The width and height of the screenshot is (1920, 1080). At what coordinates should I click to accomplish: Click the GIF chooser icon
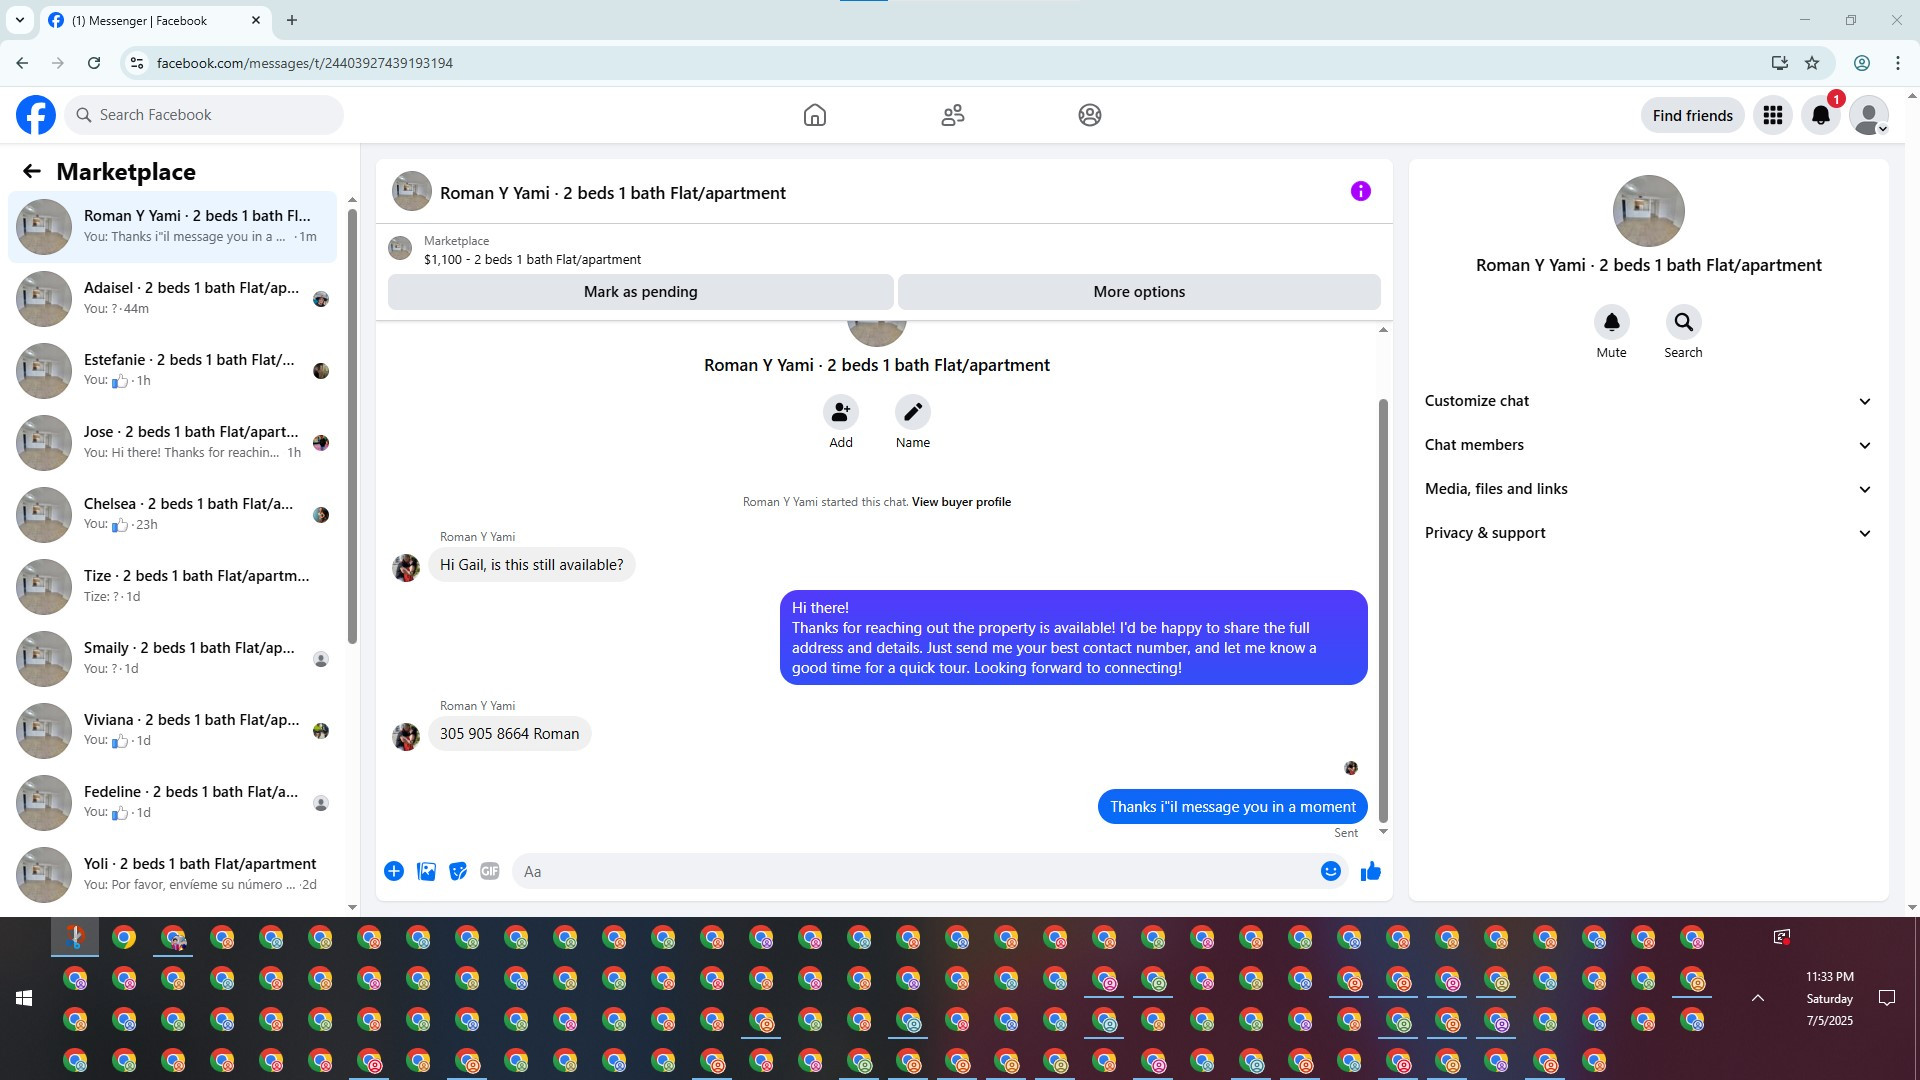point(489,871)
